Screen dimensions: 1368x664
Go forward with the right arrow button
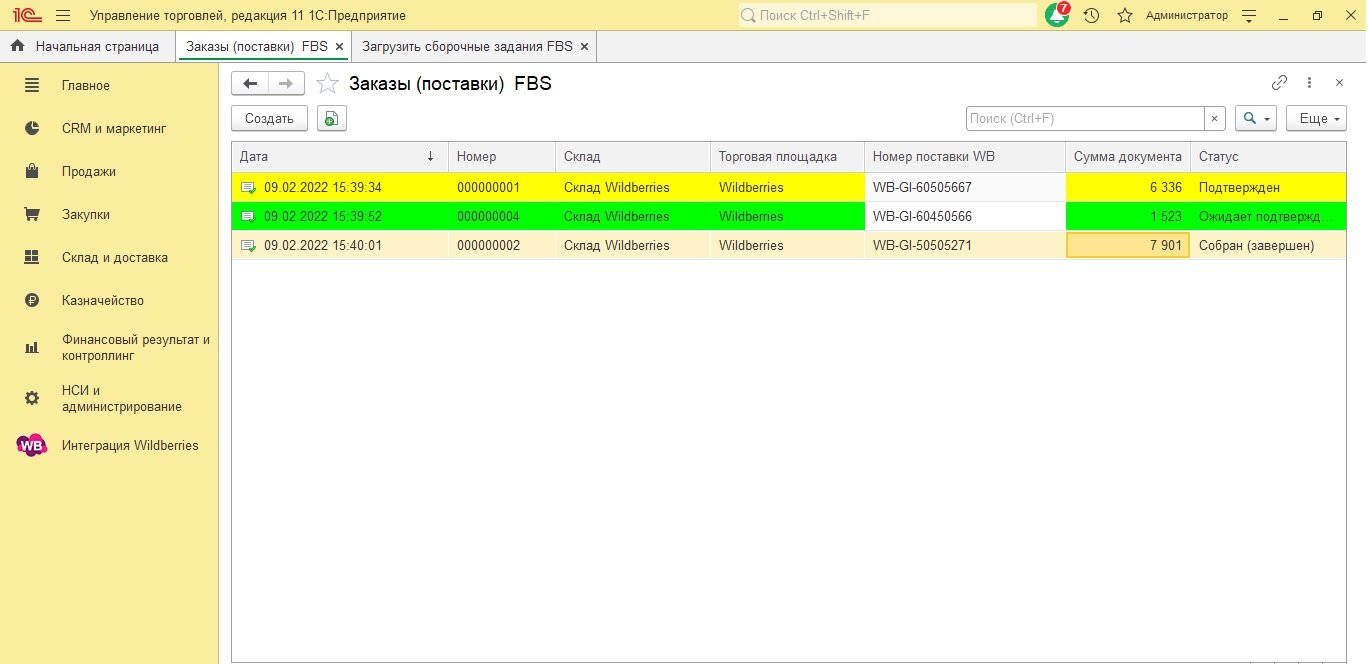[x=286, y=84]
